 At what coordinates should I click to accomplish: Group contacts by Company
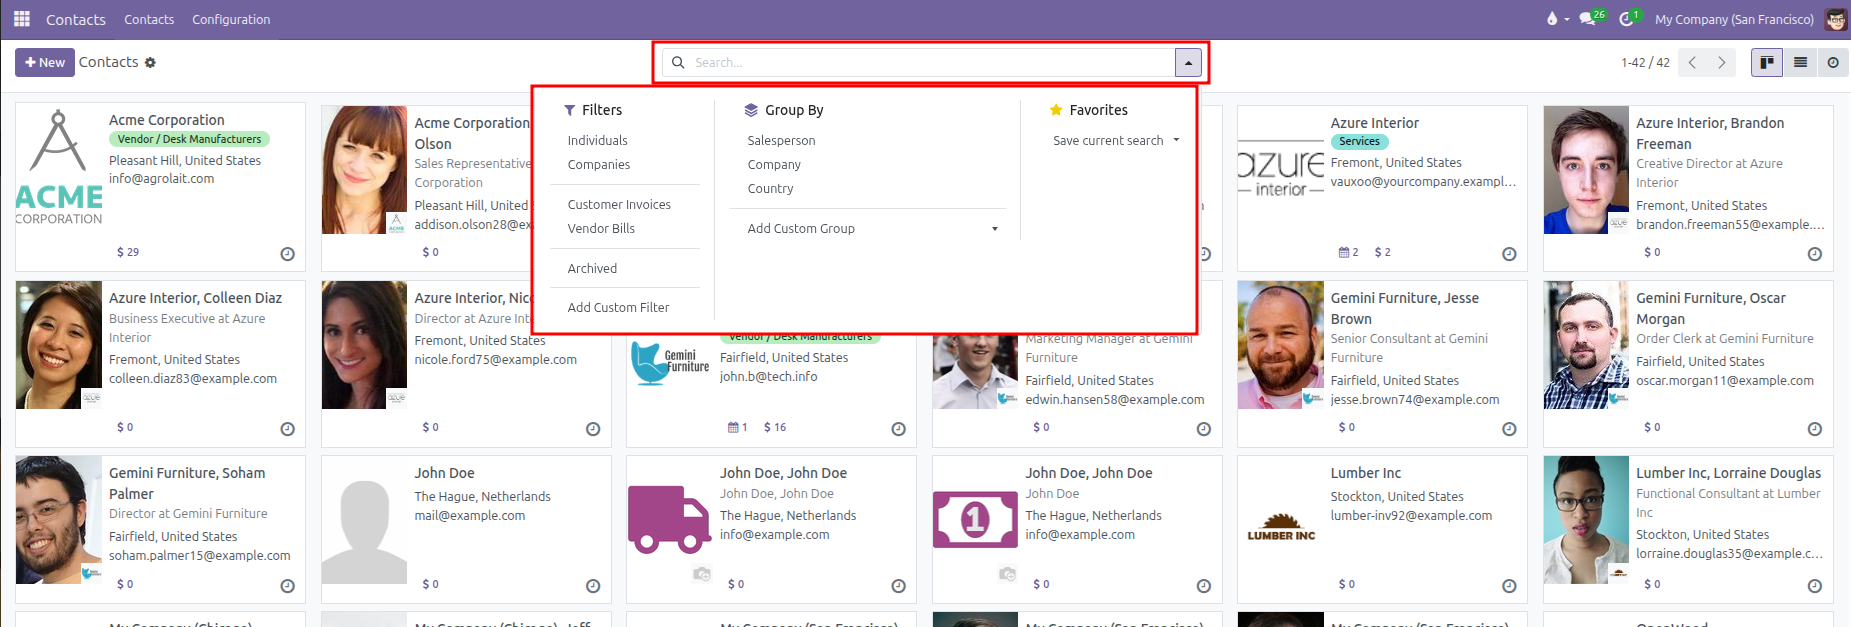774,164
